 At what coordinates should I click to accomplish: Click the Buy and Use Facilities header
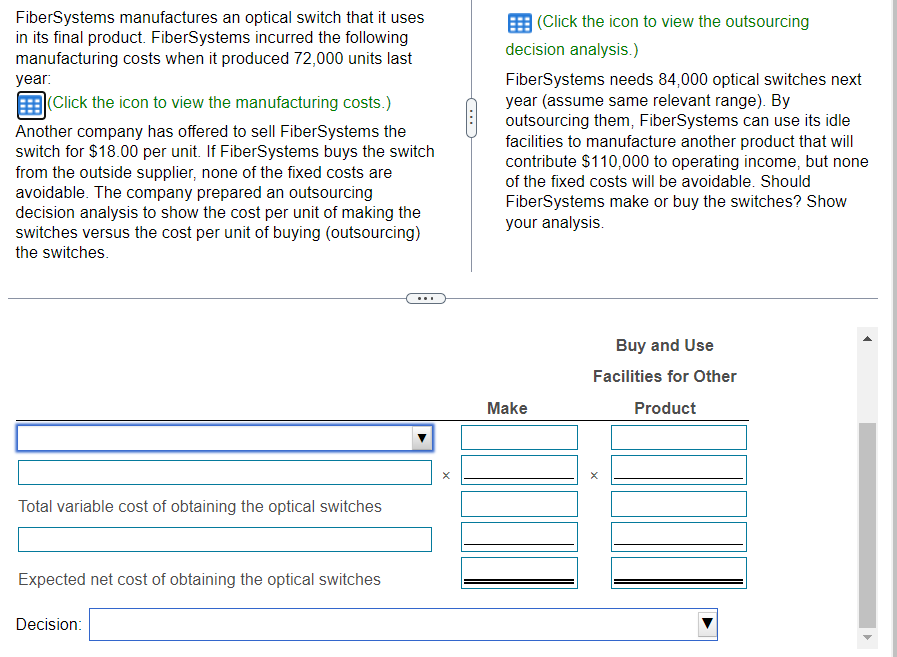pos(665,376)
